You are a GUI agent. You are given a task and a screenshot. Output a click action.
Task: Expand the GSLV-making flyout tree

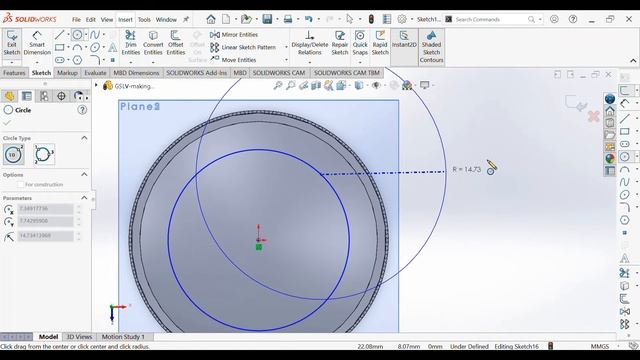pyautogui.click(x=96, y=86)
